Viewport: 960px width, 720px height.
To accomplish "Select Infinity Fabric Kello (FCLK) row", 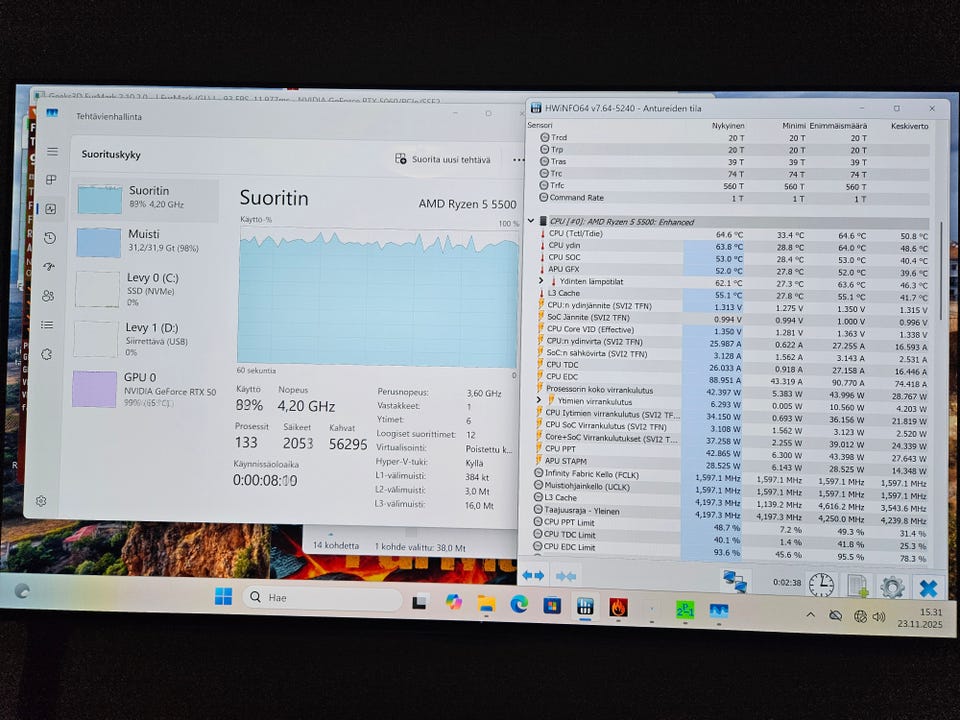I will [729, 476].
